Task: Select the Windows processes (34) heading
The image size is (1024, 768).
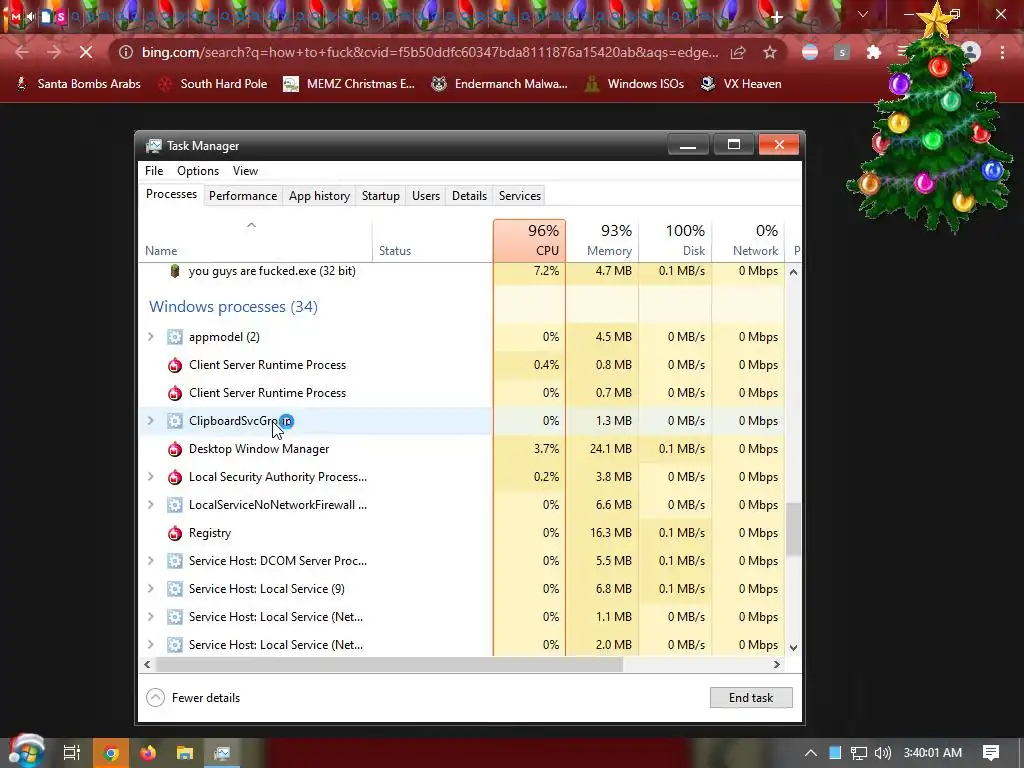Action: [x=233, y=307]
